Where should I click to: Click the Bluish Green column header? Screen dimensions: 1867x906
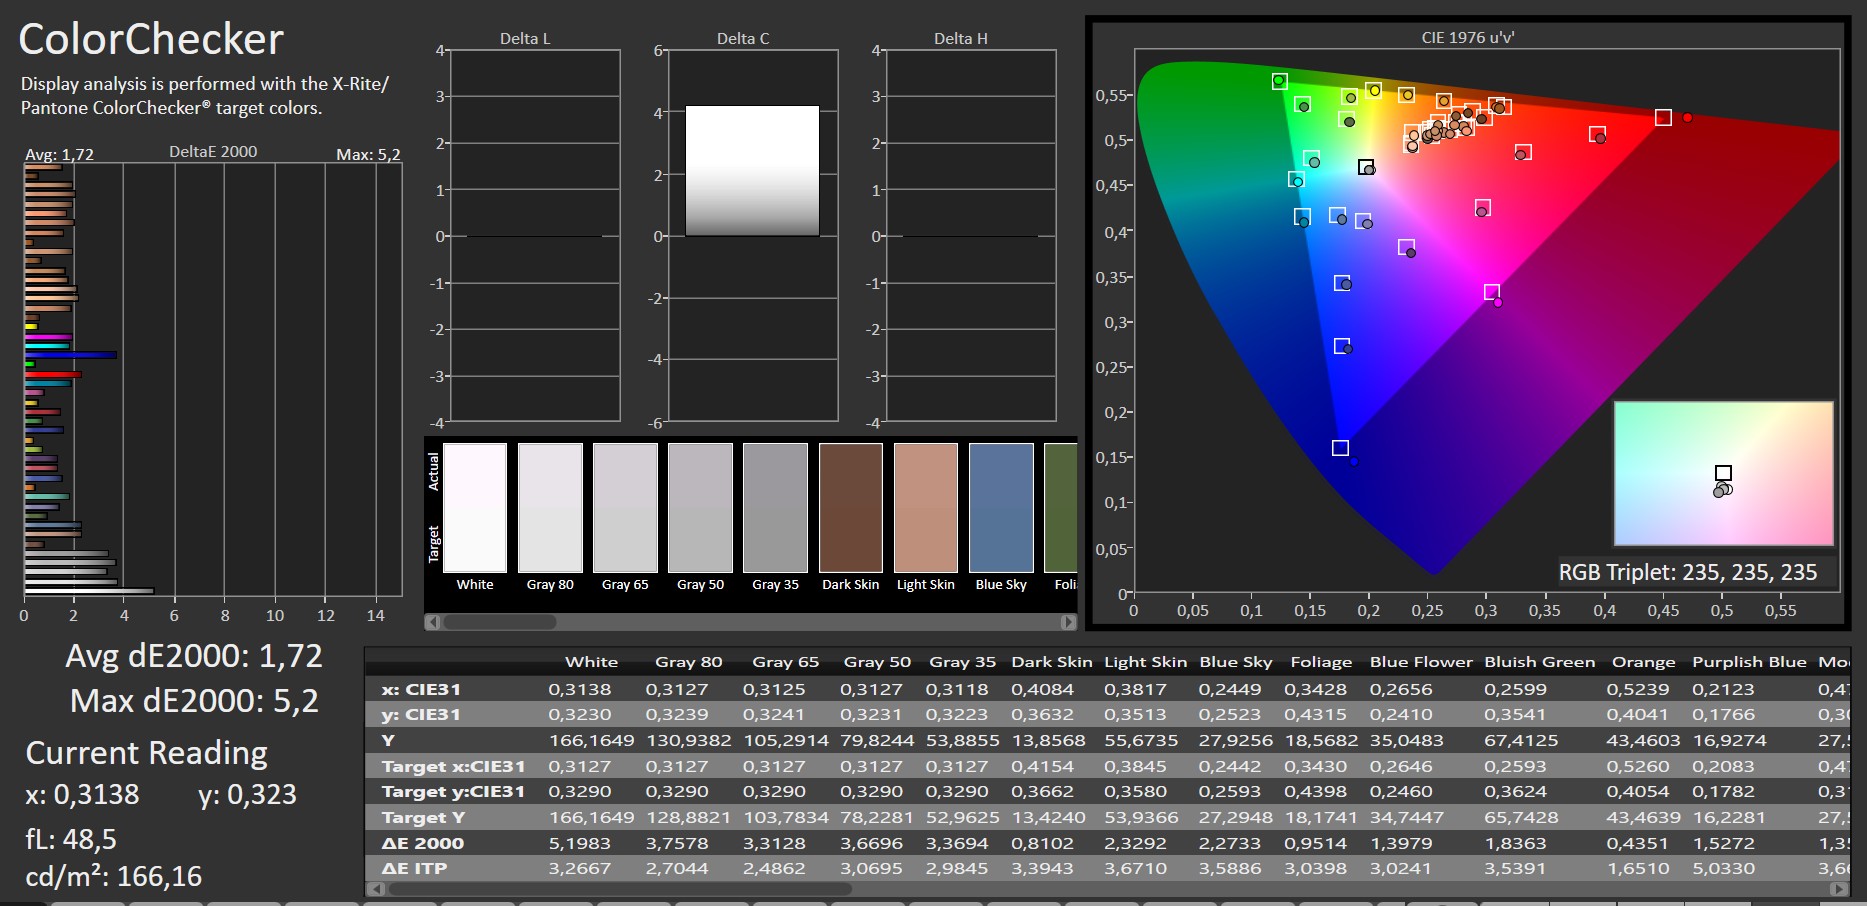coord(1539,662)
